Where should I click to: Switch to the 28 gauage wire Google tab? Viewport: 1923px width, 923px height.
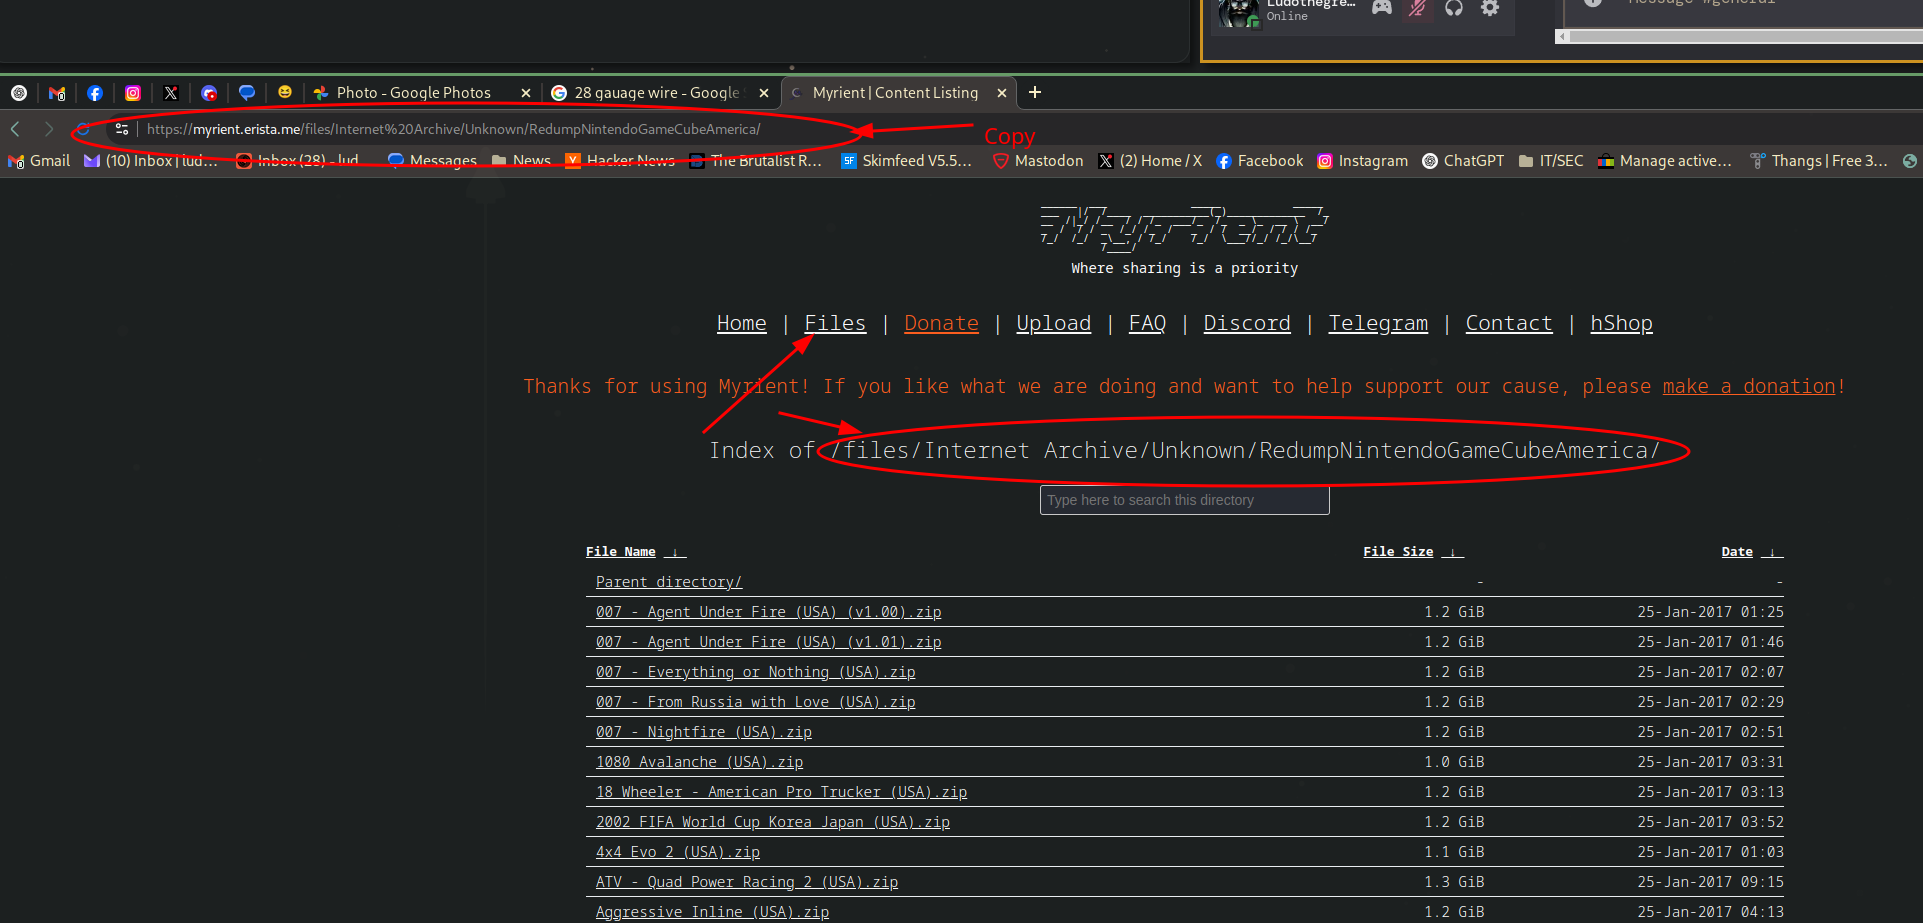tap(656, 93)
